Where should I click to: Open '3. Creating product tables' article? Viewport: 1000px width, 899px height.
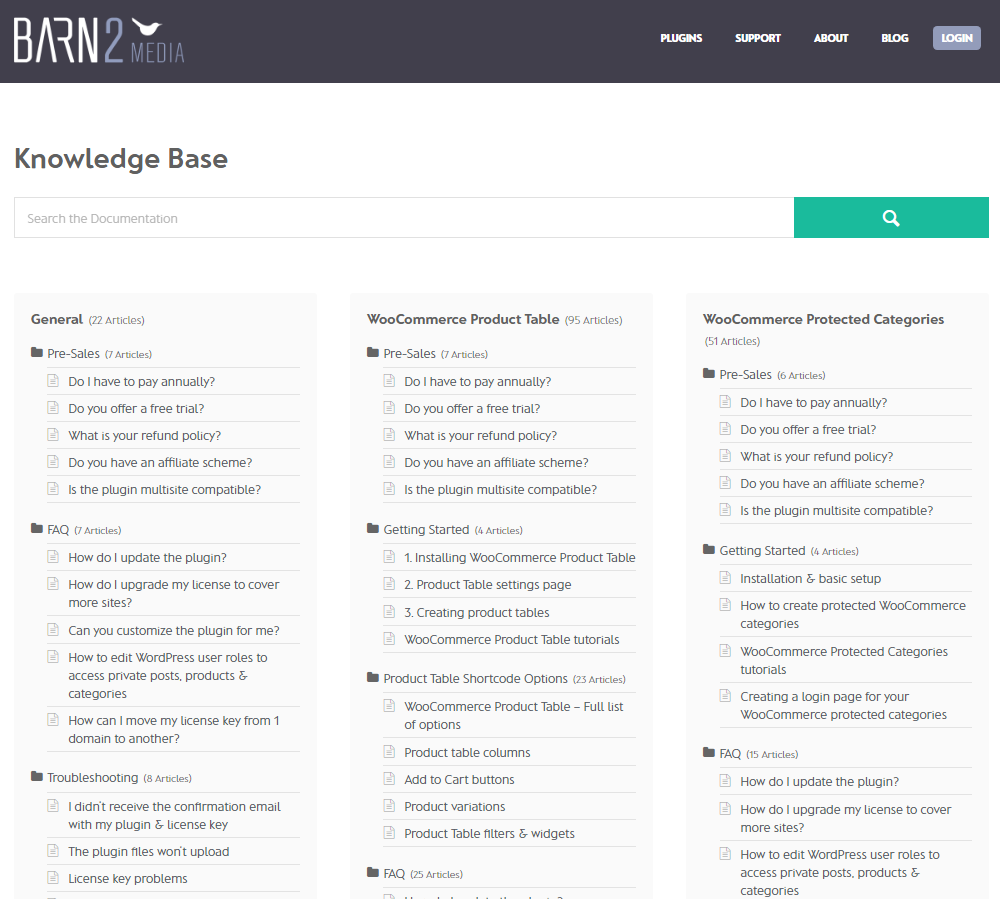476,613
